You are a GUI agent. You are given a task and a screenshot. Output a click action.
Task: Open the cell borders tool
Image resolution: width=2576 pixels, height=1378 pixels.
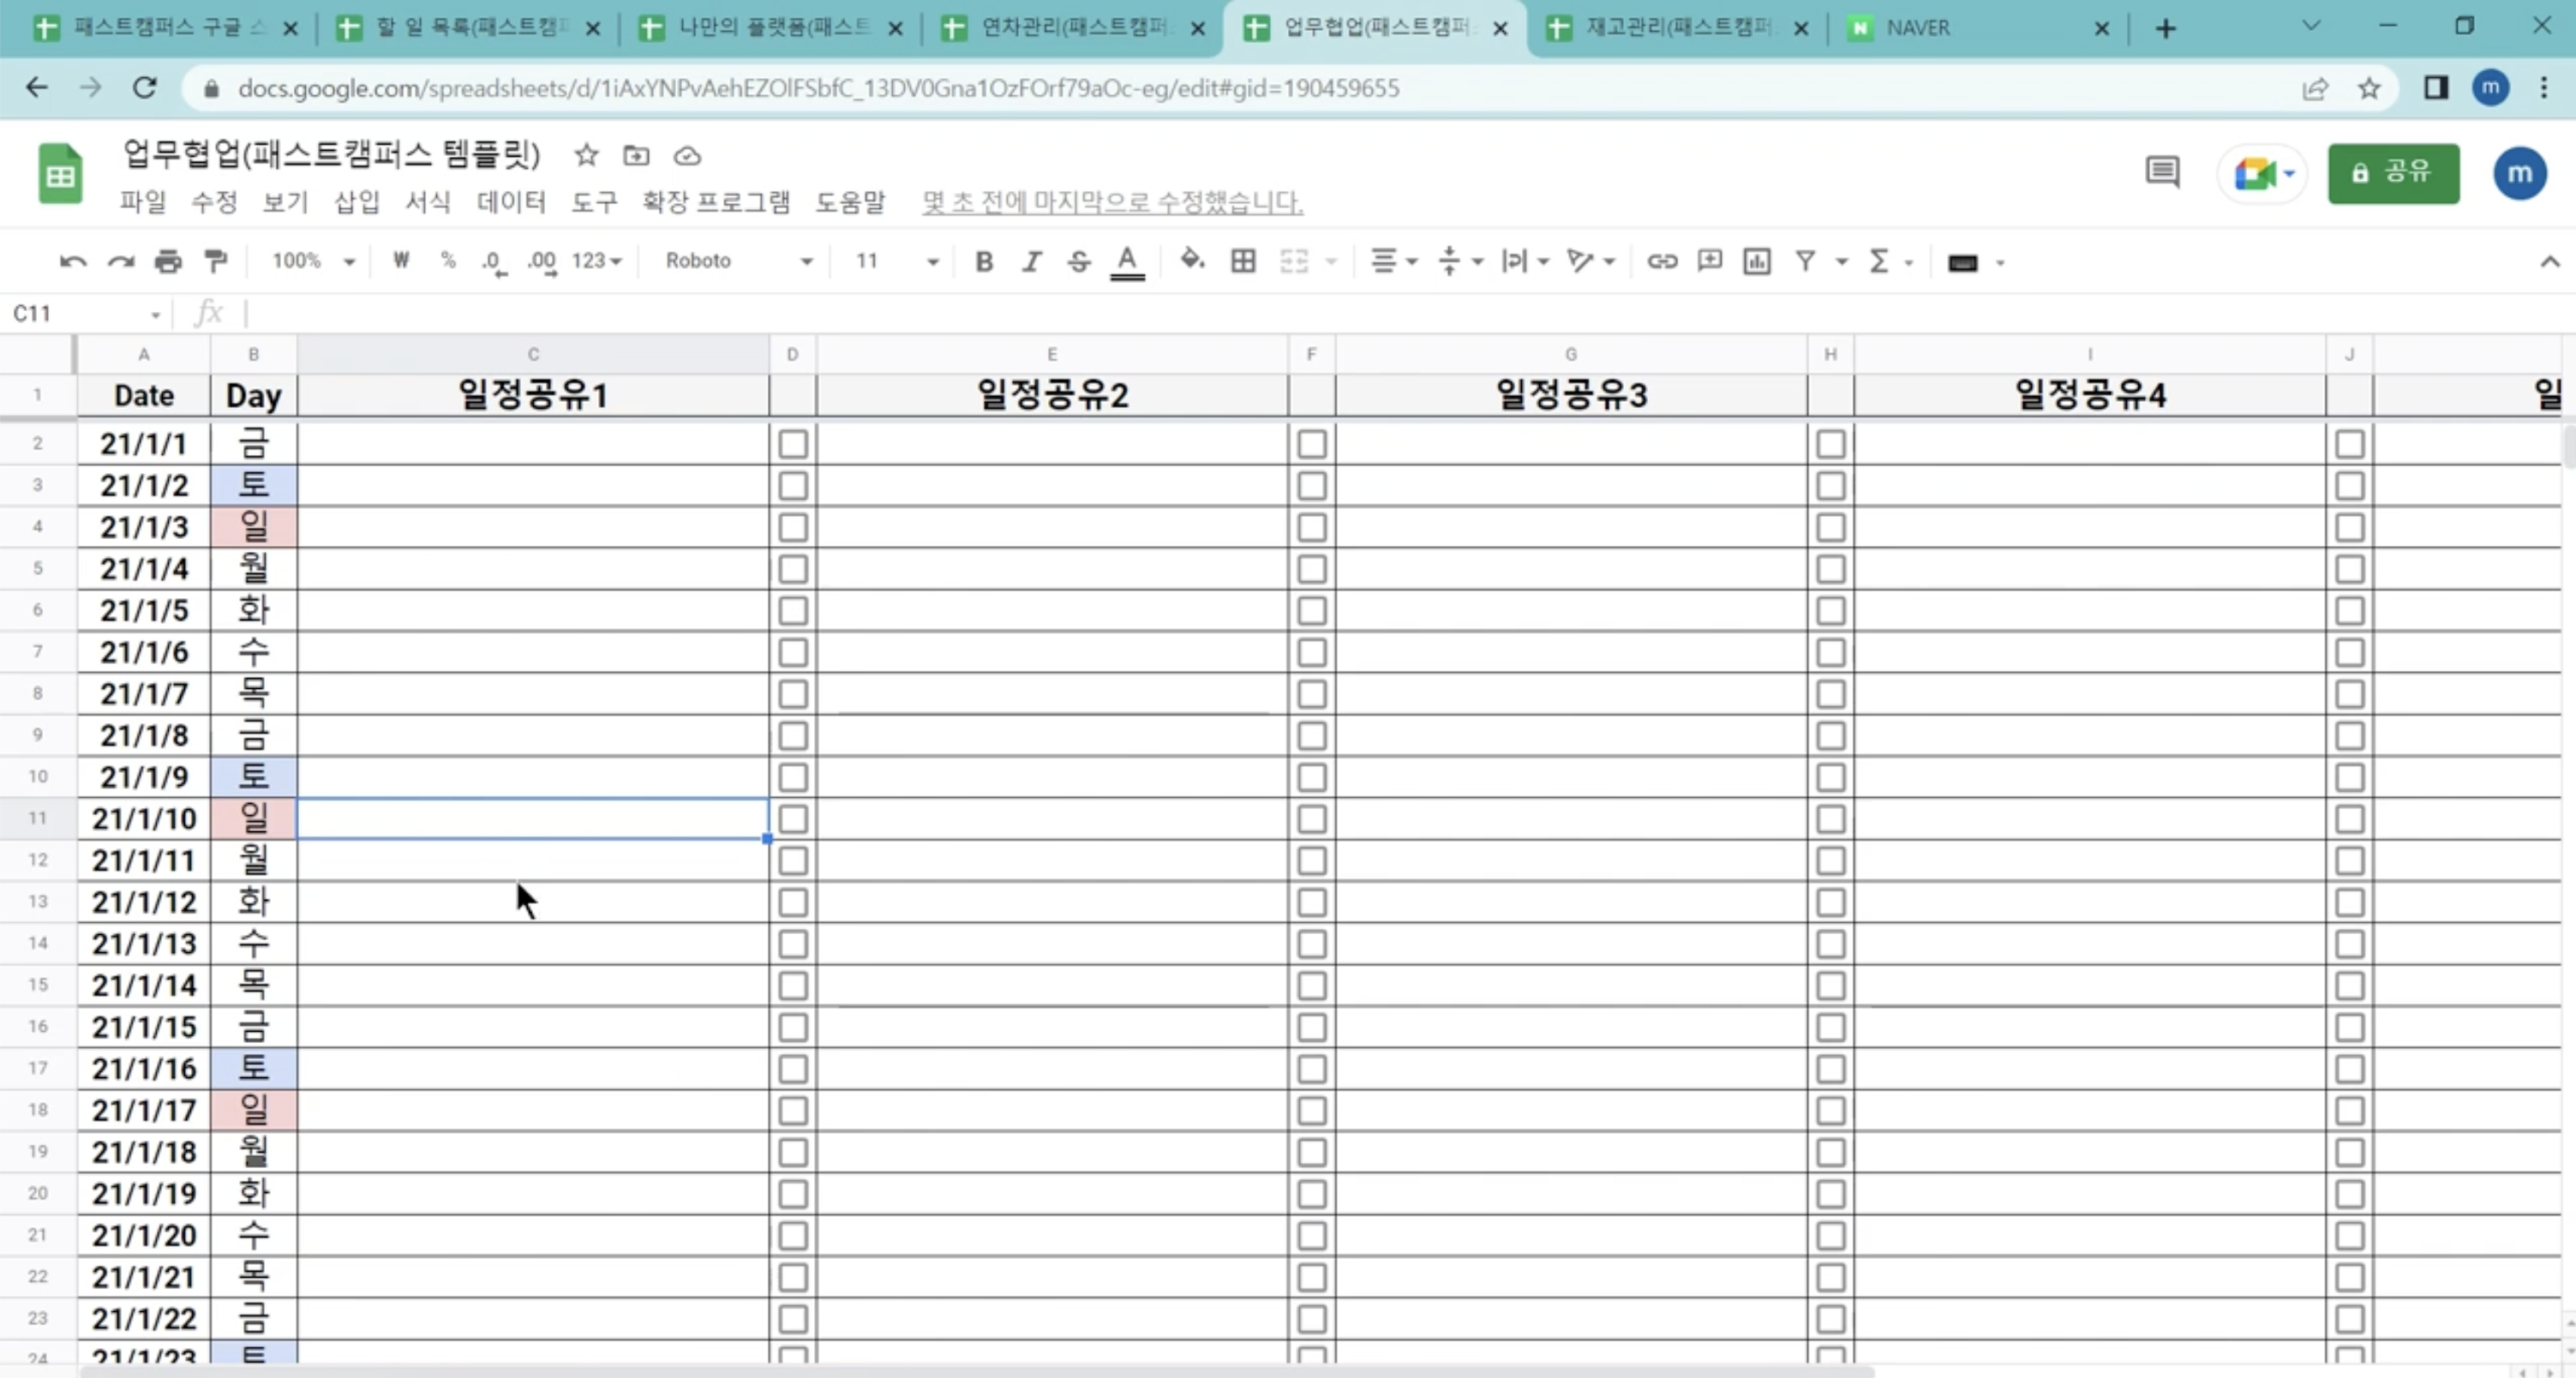1243,261
